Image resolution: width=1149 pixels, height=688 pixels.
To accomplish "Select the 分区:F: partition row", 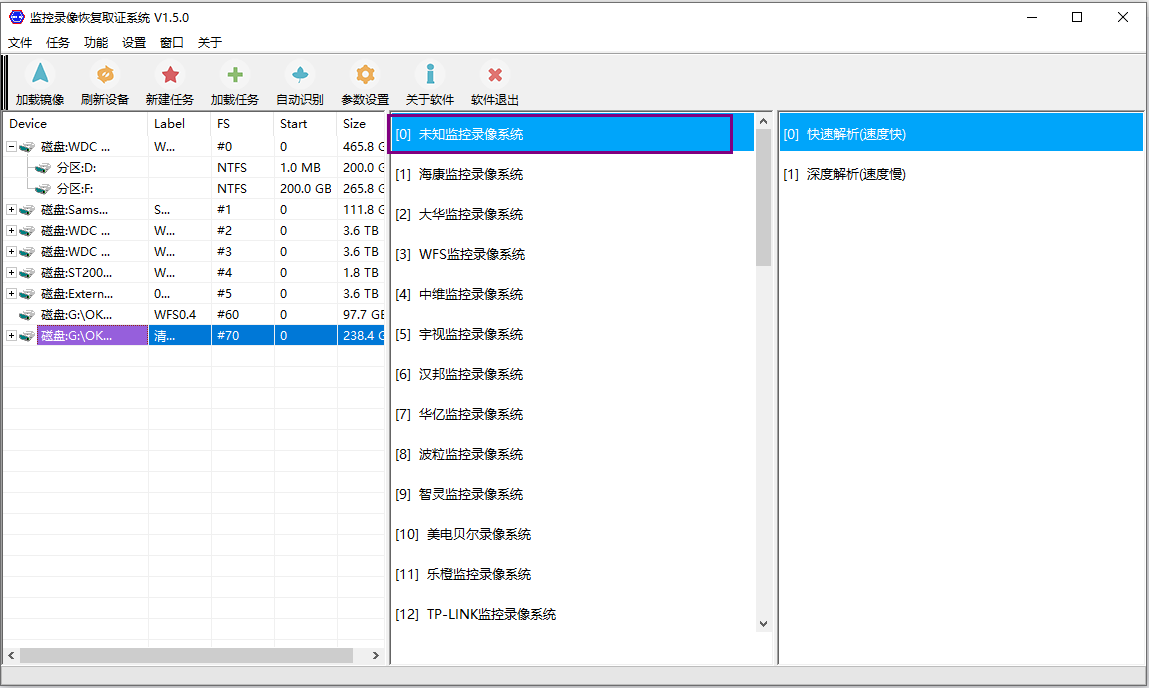I will 75,189.
